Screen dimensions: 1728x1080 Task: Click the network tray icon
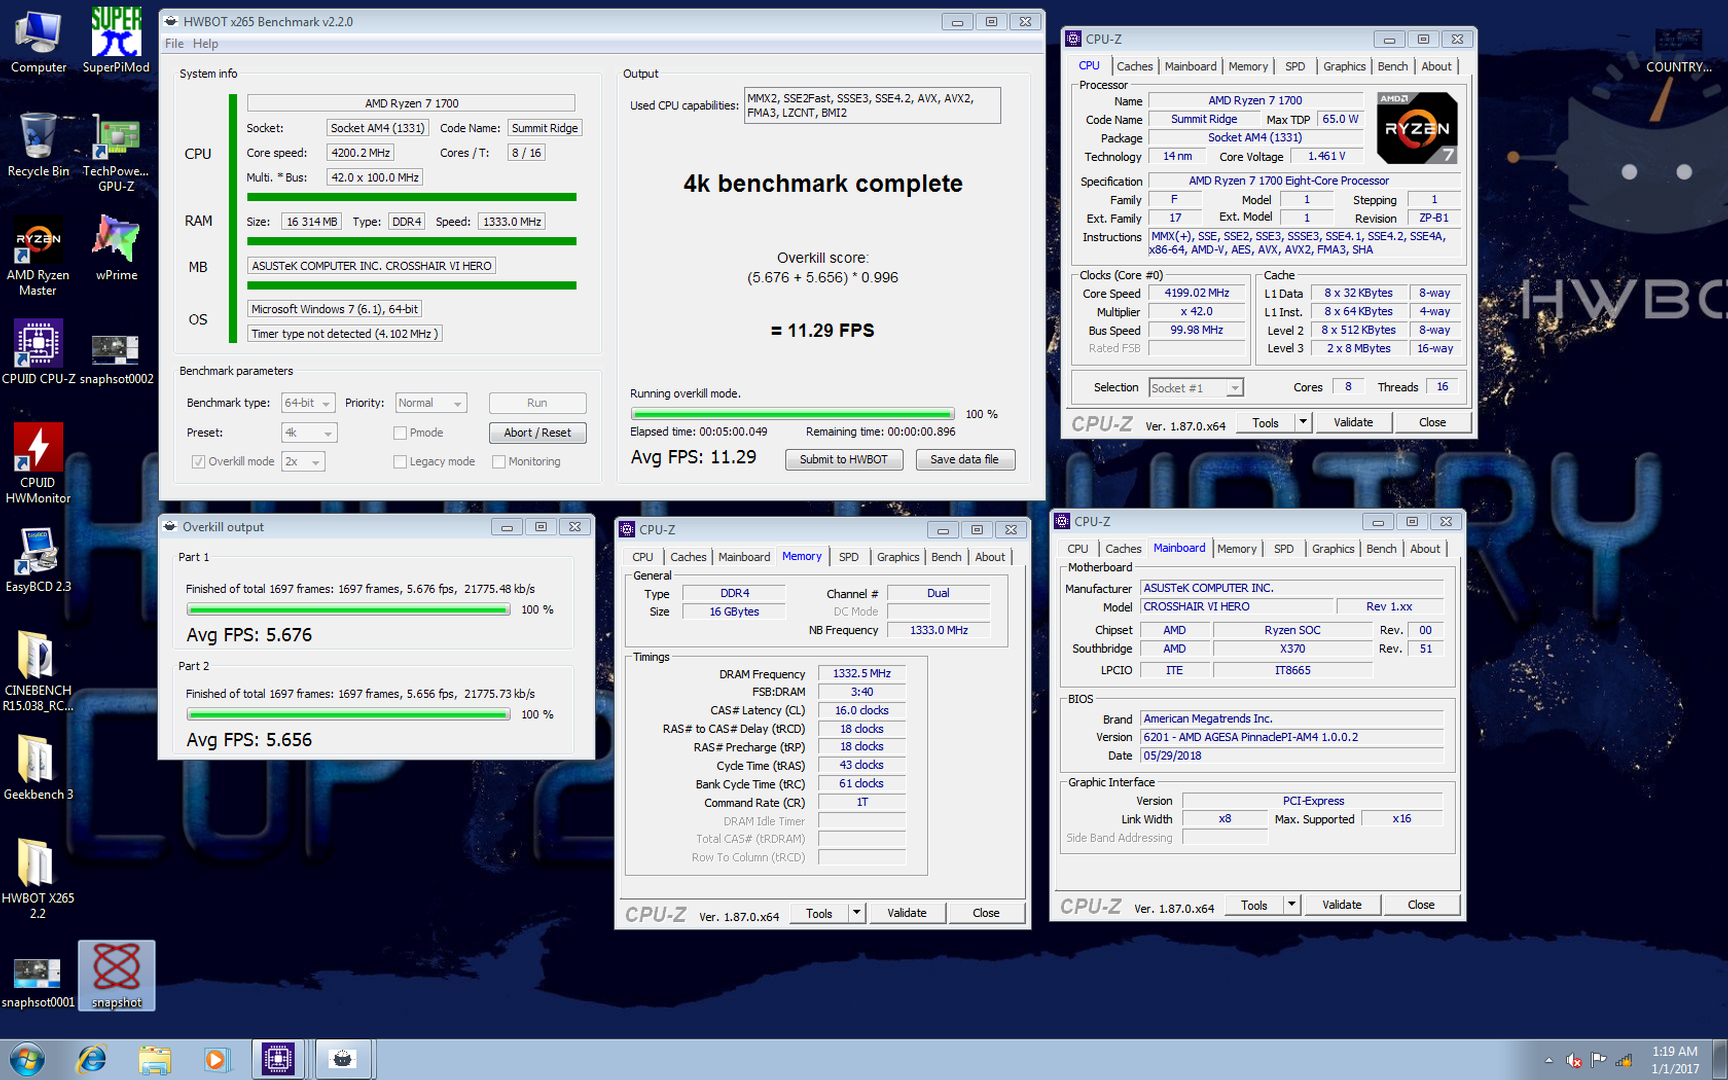(x=1624, y=1060)
